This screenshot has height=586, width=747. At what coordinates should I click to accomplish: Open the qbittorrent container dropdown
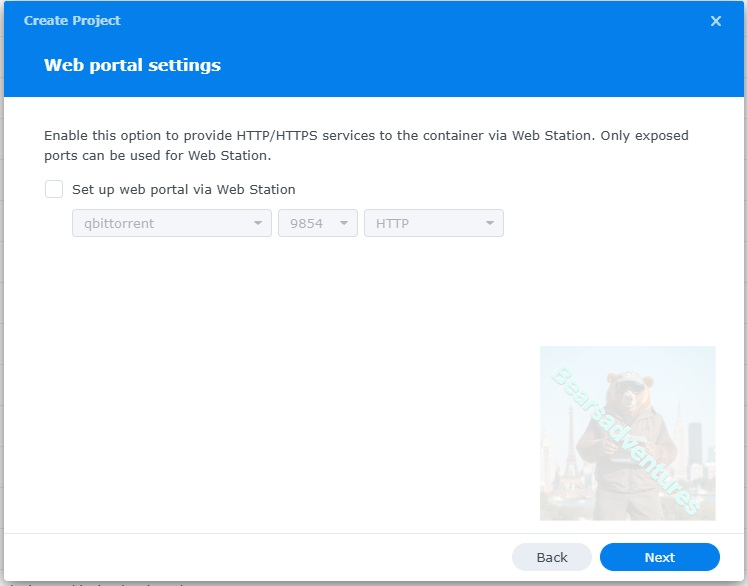171,223
